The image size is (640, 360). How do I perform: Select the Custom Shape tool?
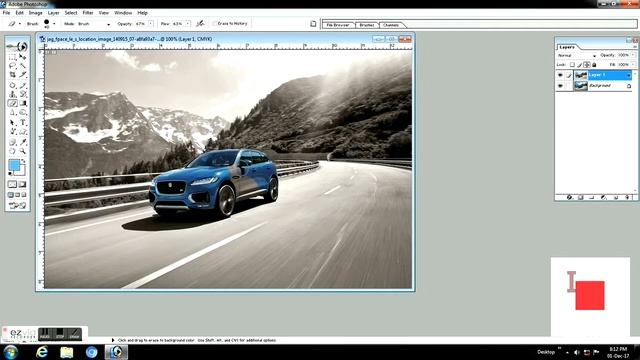pos(23,132)
